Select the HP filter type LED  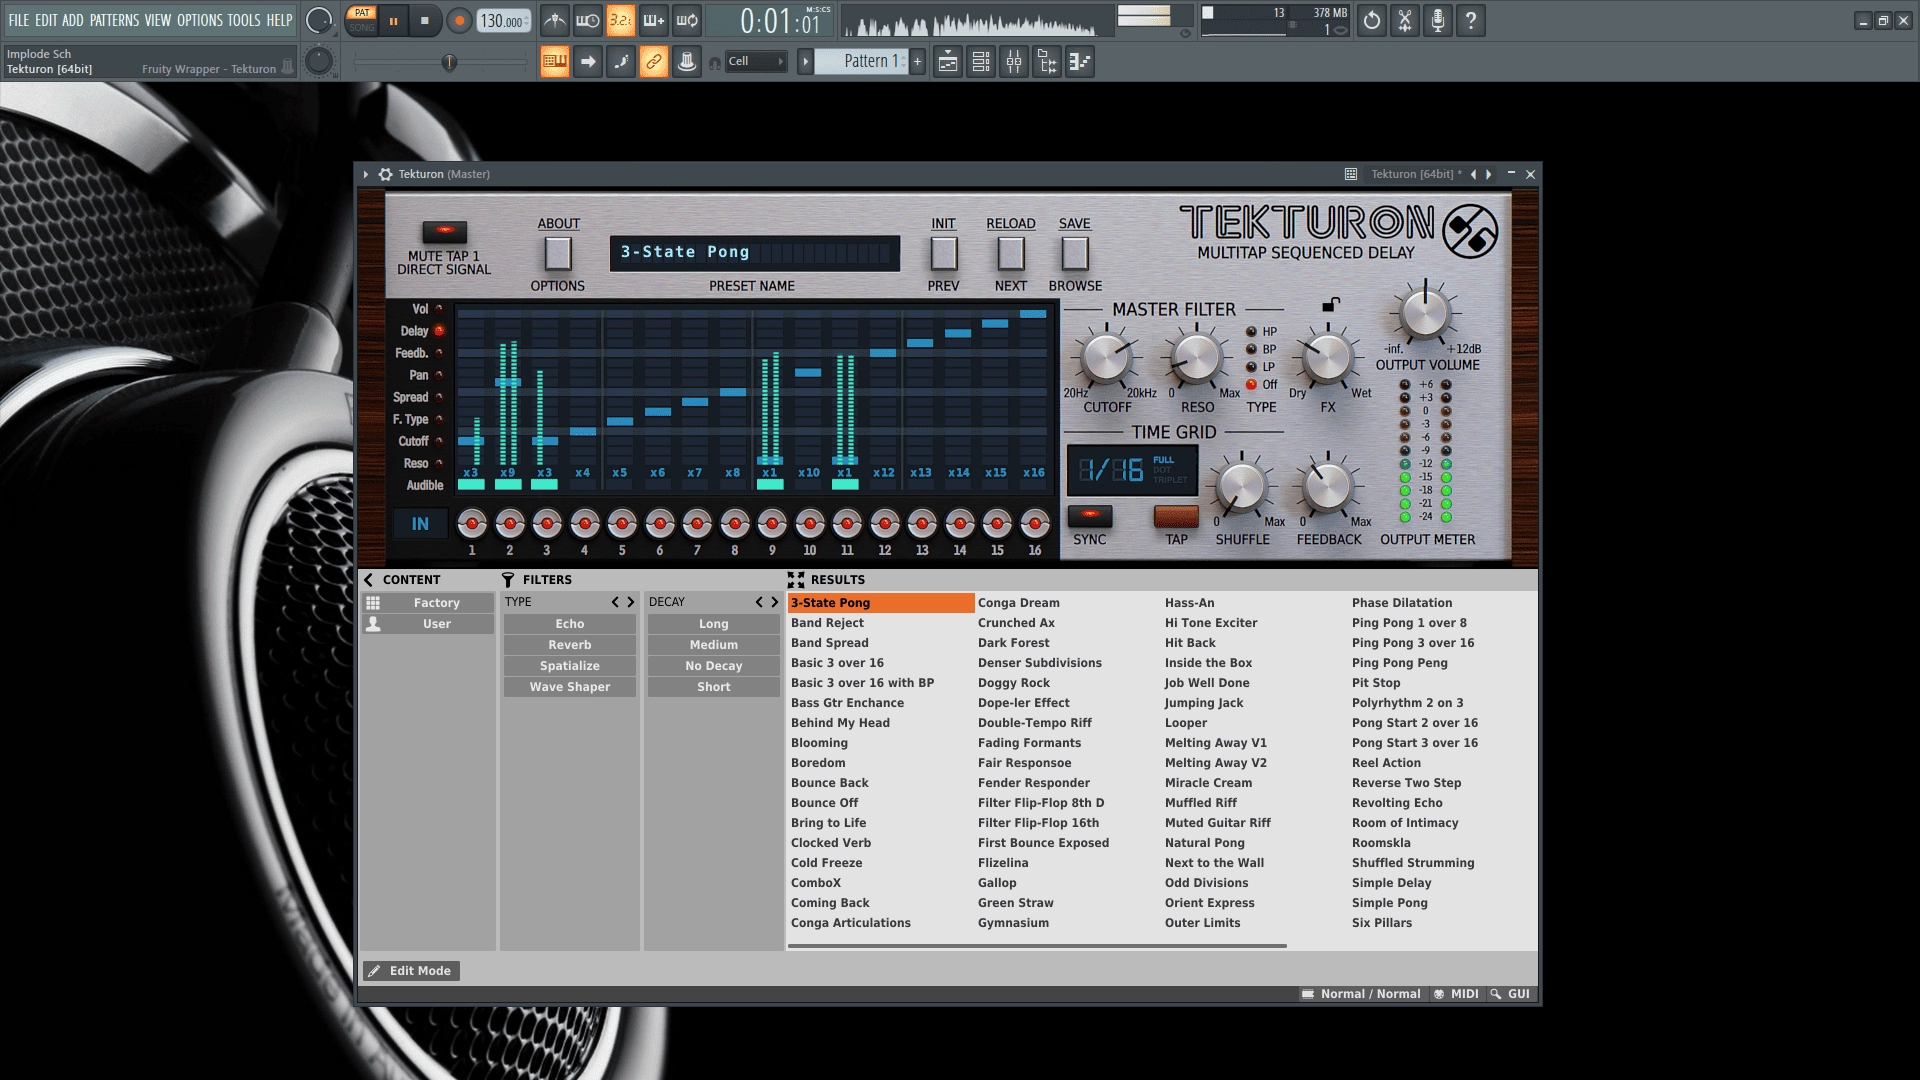coord(1251,332)
